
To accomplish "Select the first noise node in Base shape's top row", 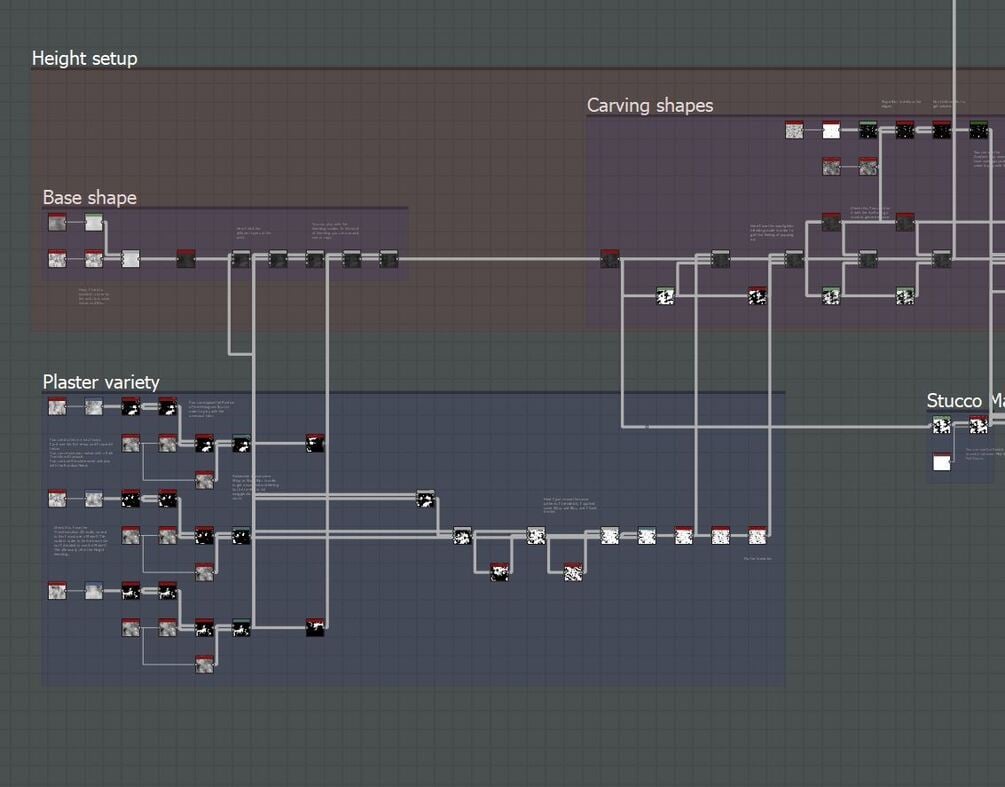I will [57, 222].
